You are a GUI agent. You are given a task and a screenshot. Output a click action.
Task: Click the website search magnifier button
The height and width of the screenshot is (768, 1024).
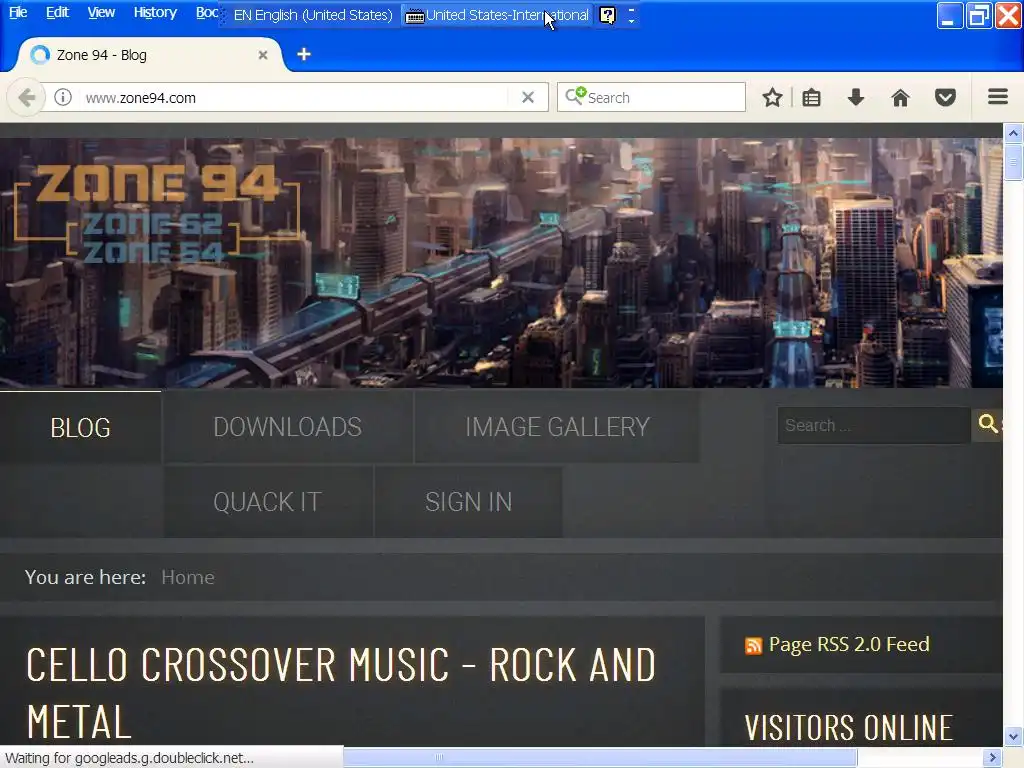(987, 424)
